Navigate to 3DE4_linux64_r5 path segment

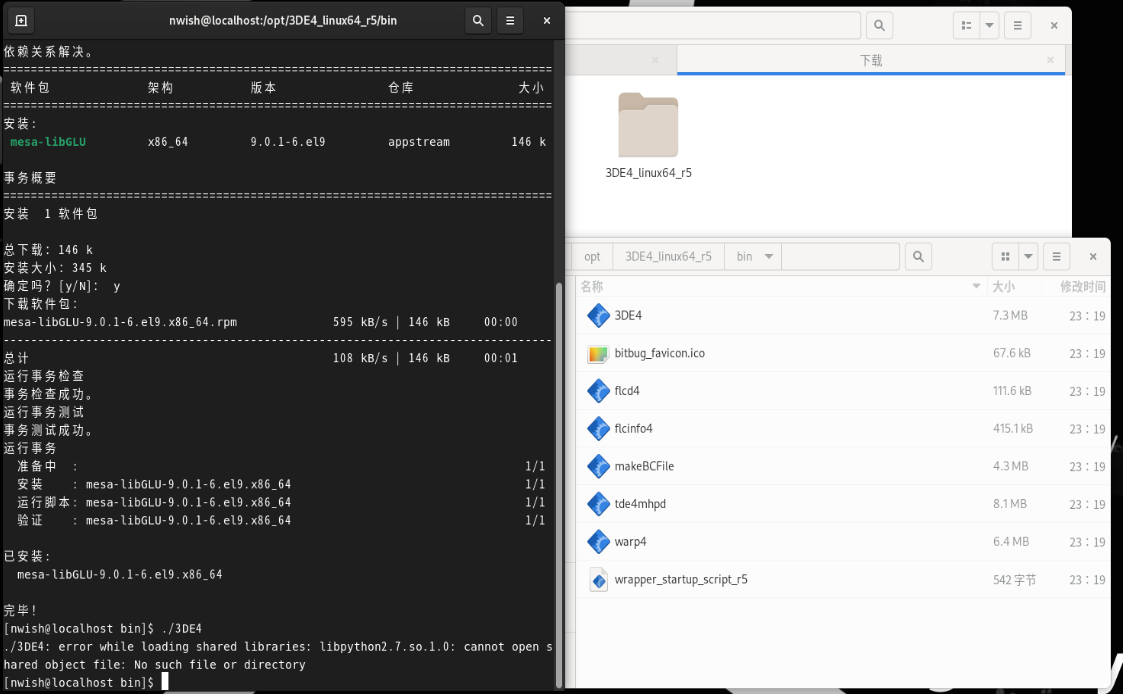(668, 257)
